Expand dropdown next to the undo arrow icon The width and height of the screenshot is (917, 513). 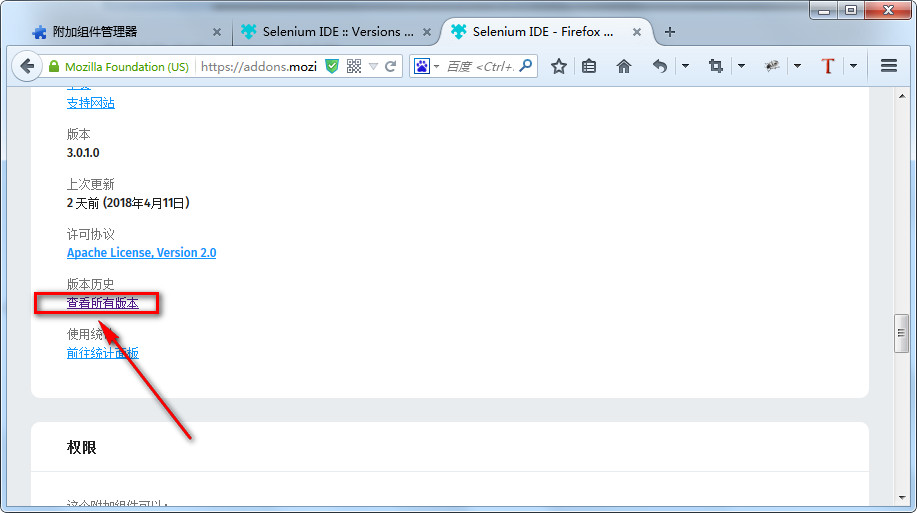point(685,66)
